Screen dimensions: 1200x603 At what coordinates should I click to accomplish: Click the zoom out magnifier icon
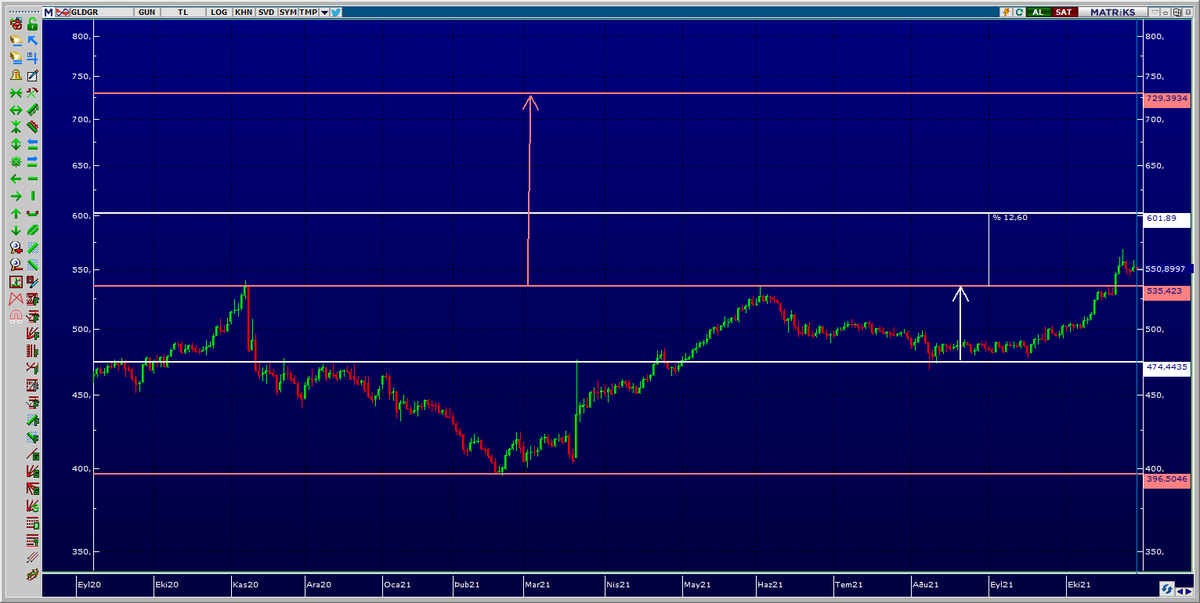[16, 265]
